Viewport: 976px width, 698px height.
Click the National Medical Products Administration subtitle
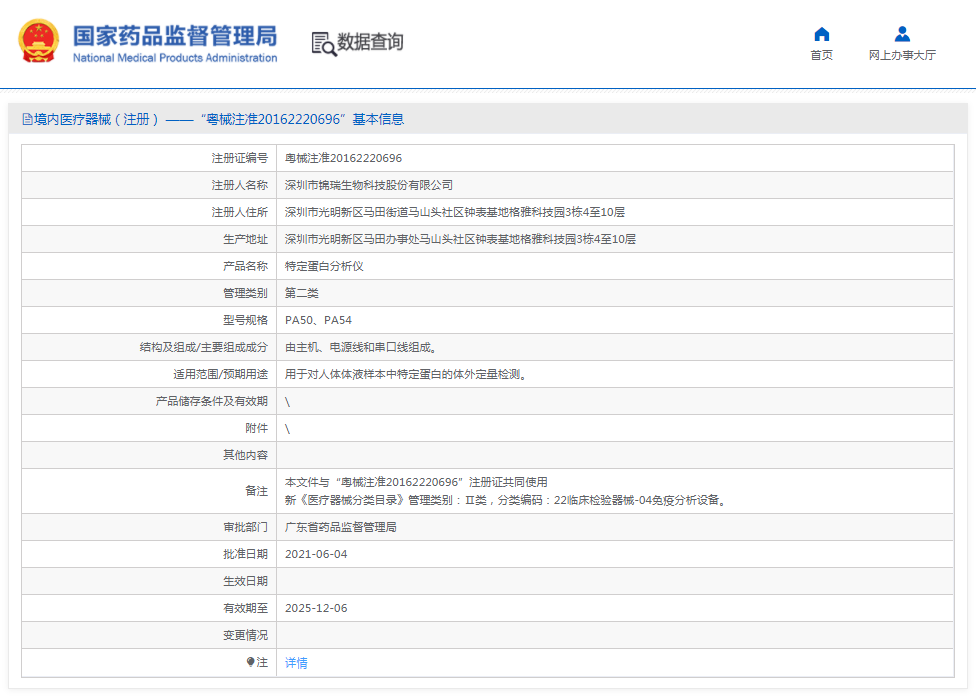pos(174,58)
